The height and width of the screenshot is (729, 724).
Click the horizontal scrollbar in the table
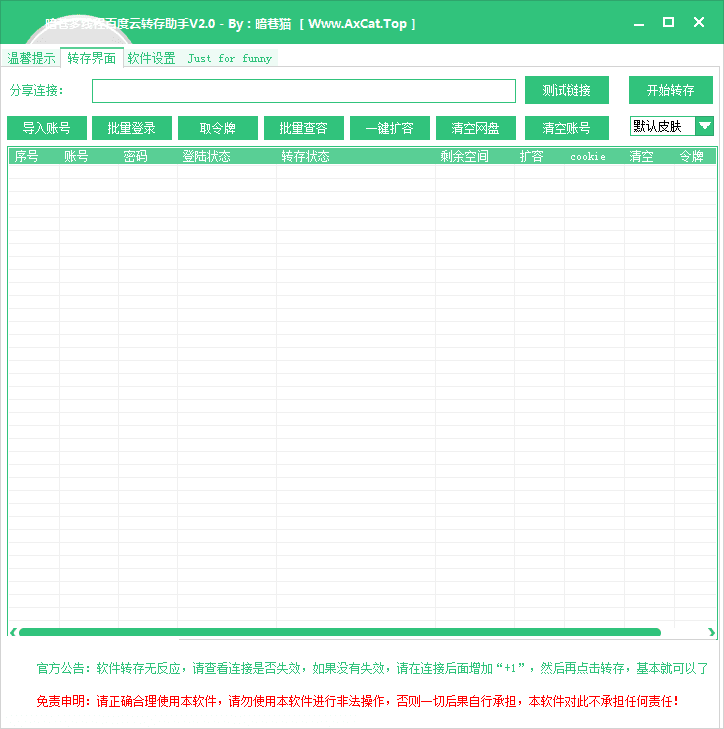[x=340, y=632]
